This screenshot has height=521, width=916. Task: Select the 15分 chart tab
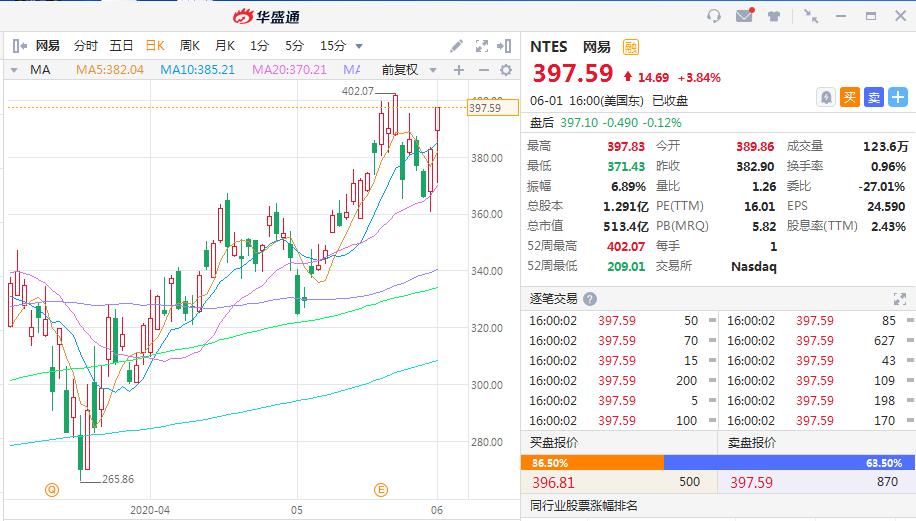point(332,46)
